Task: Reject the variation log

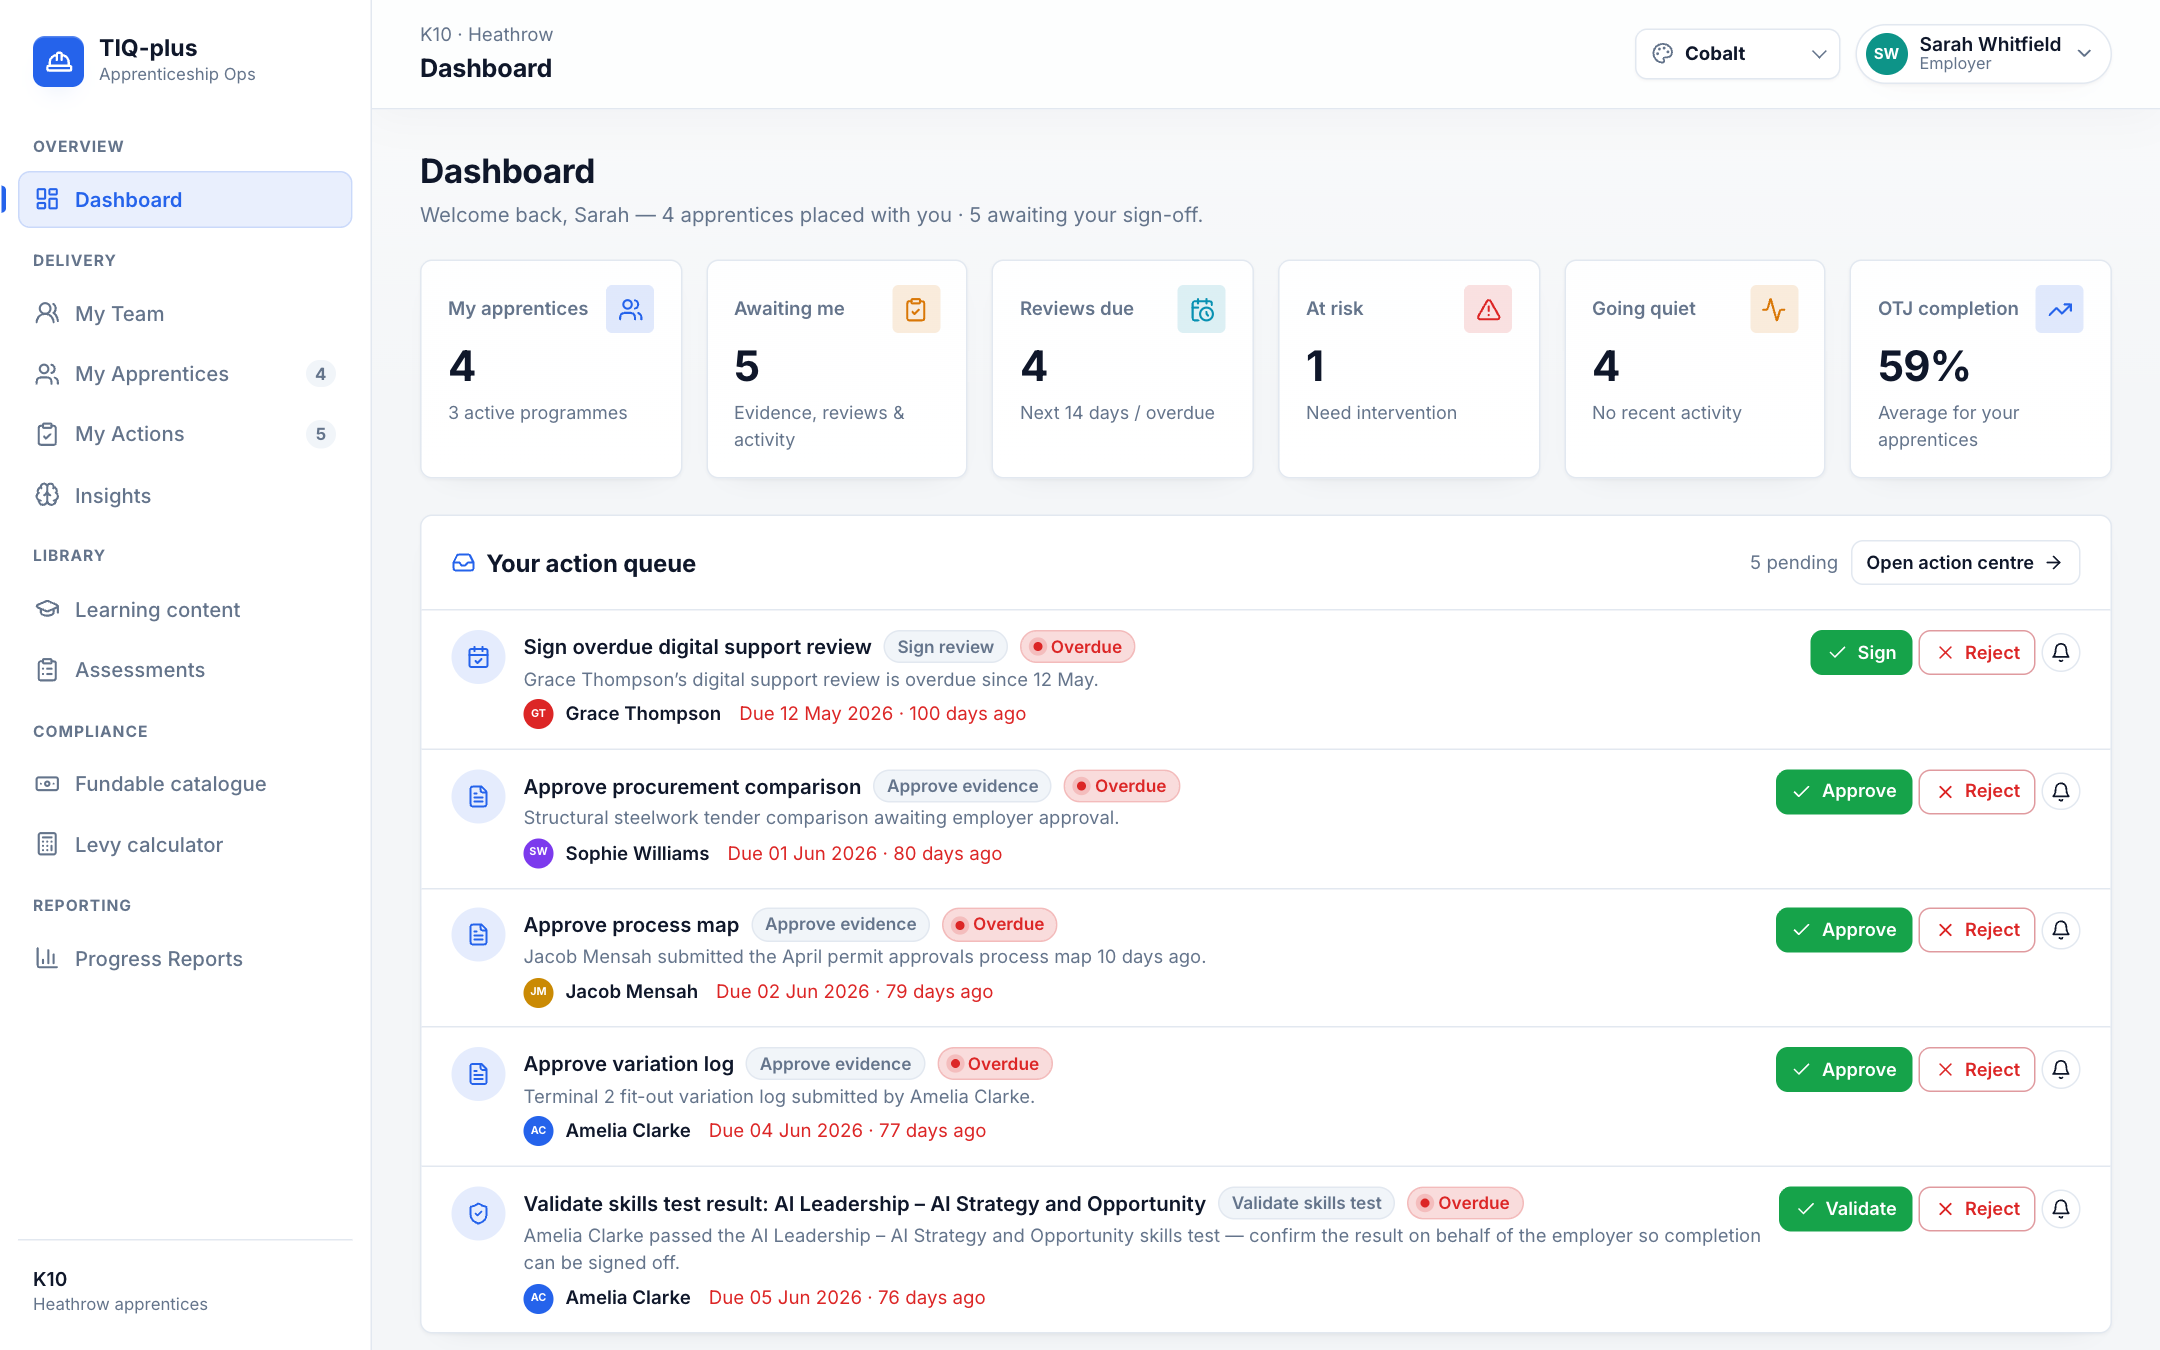Action: (1977, 1069)
